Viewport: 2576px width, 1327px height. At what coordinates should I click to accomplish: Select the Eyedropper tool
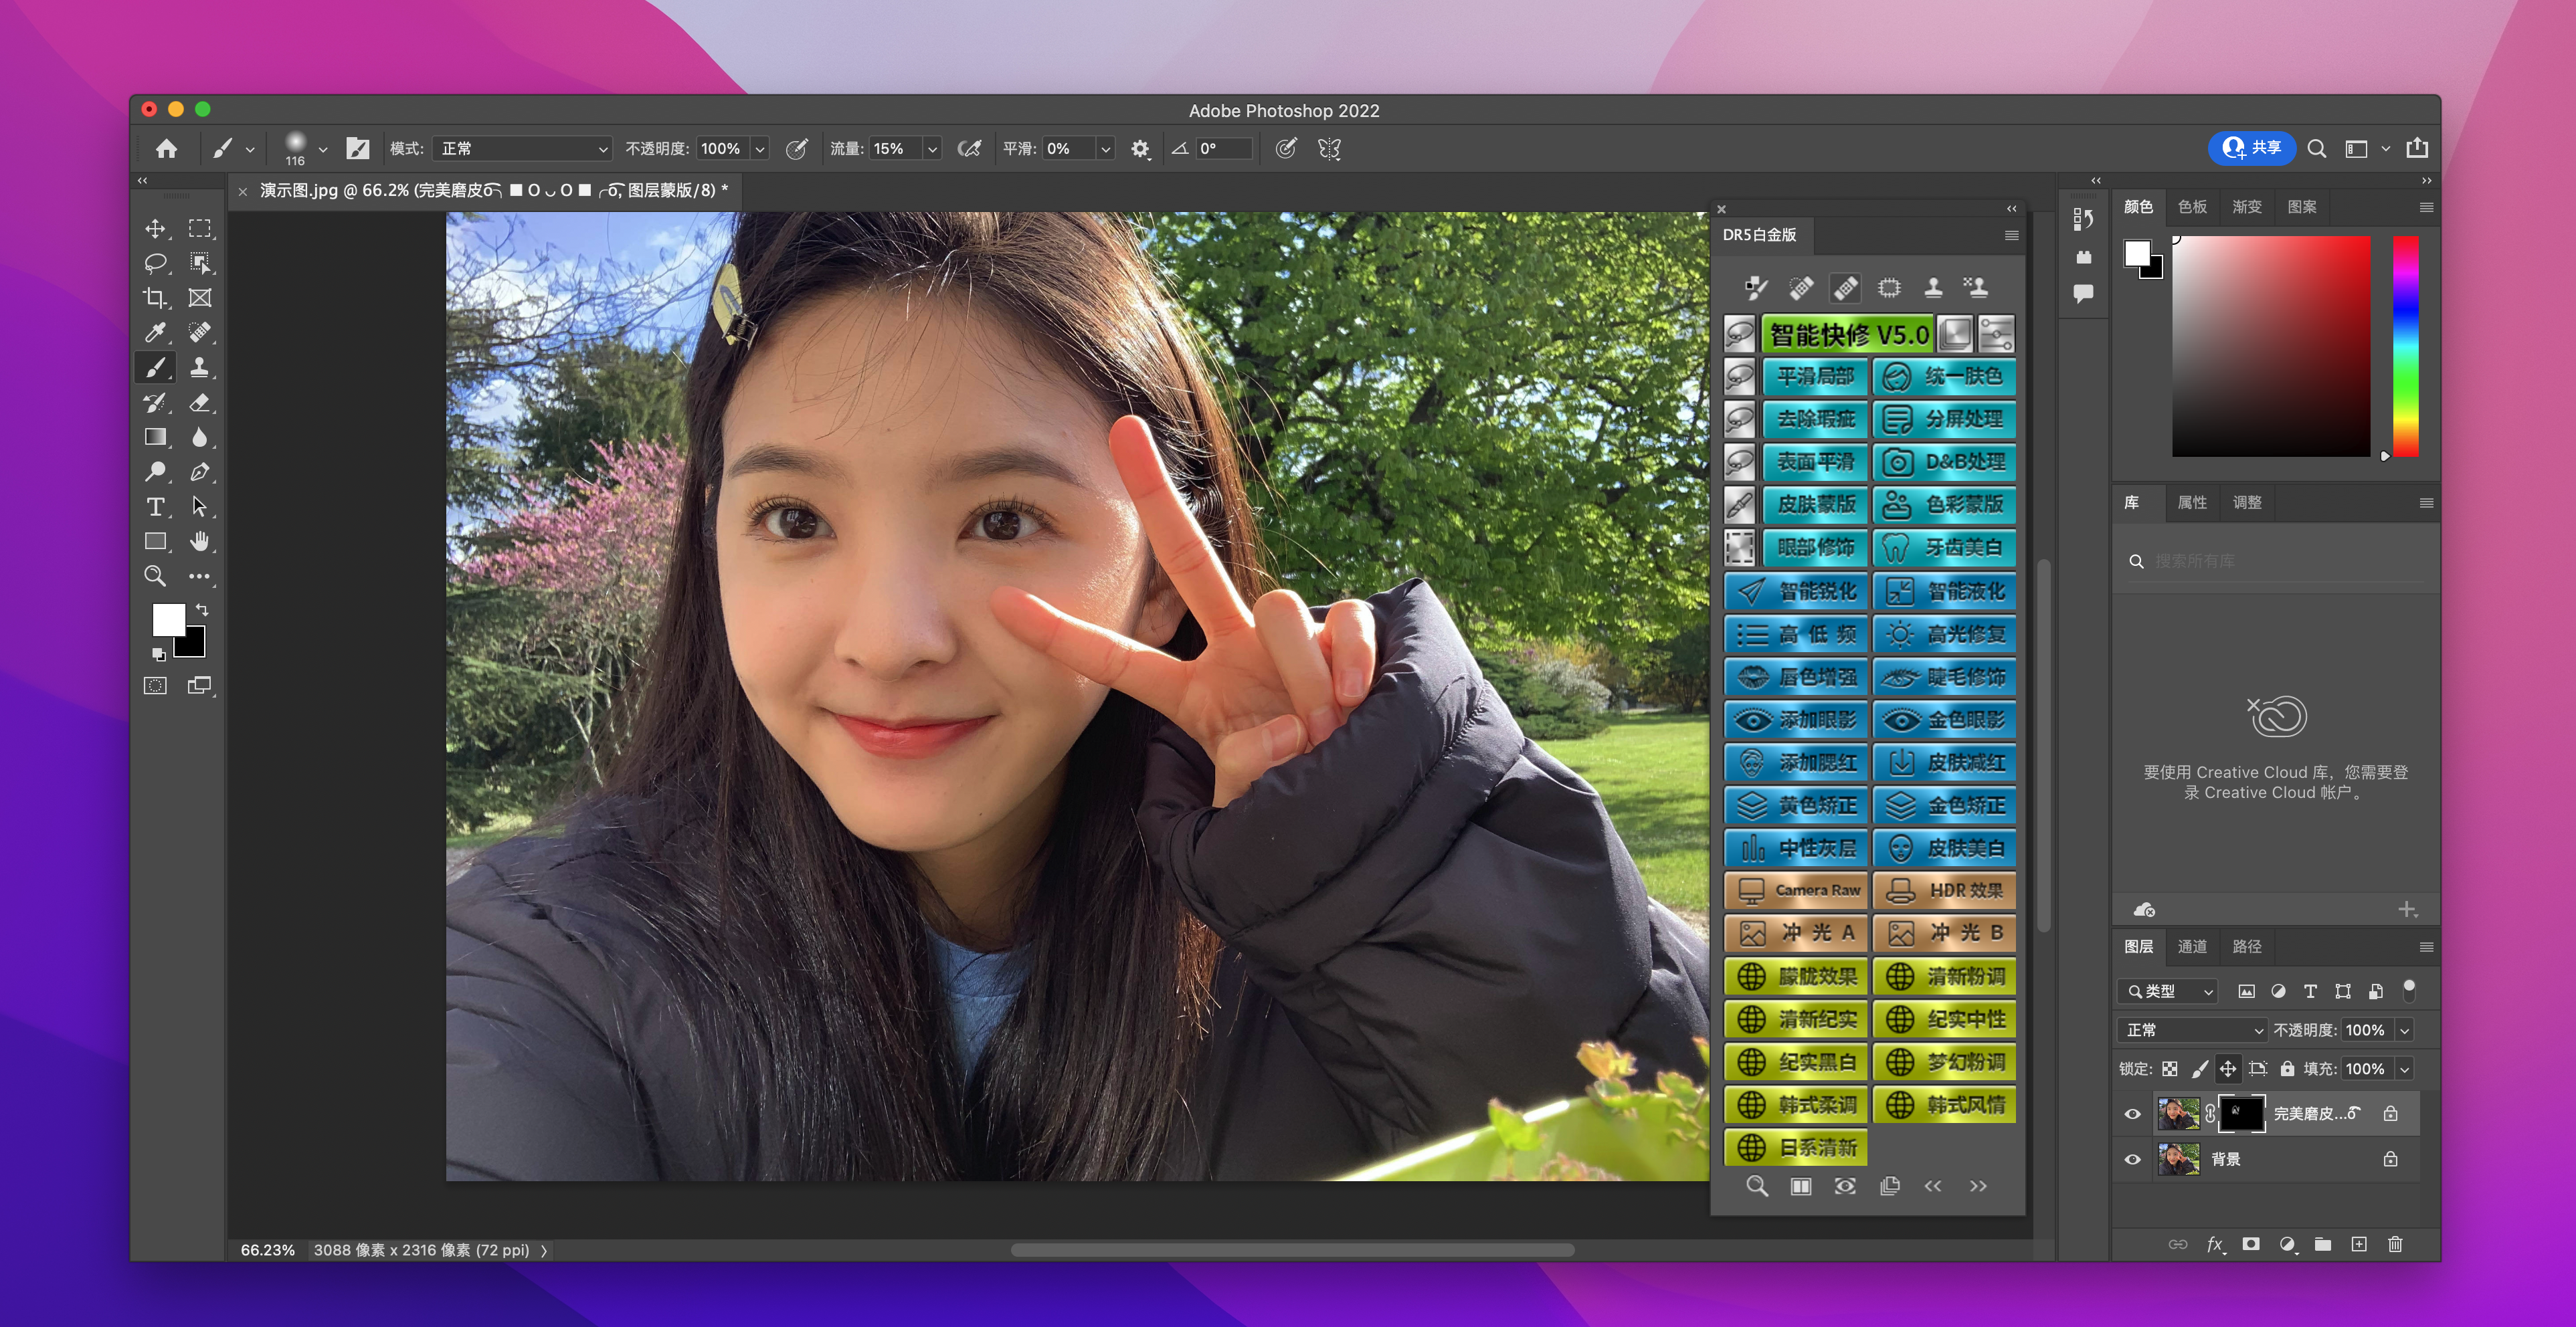(x=155, y=332)
